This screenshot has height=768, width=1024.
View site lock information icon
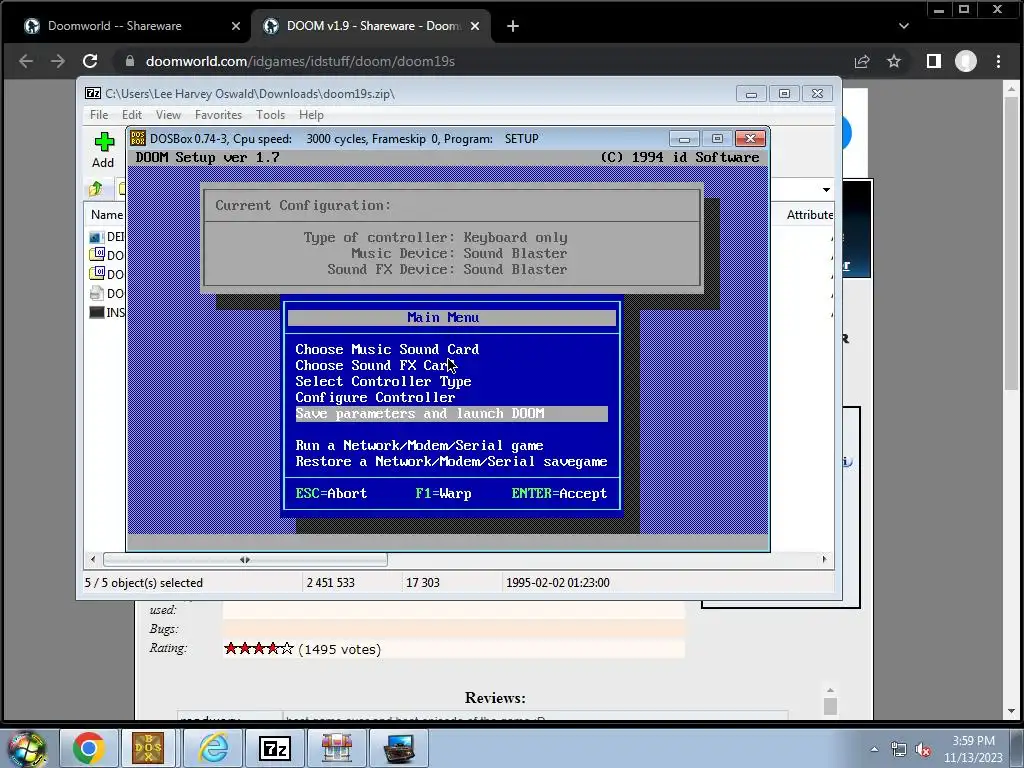pyautogui.click(x=129, y=61)
